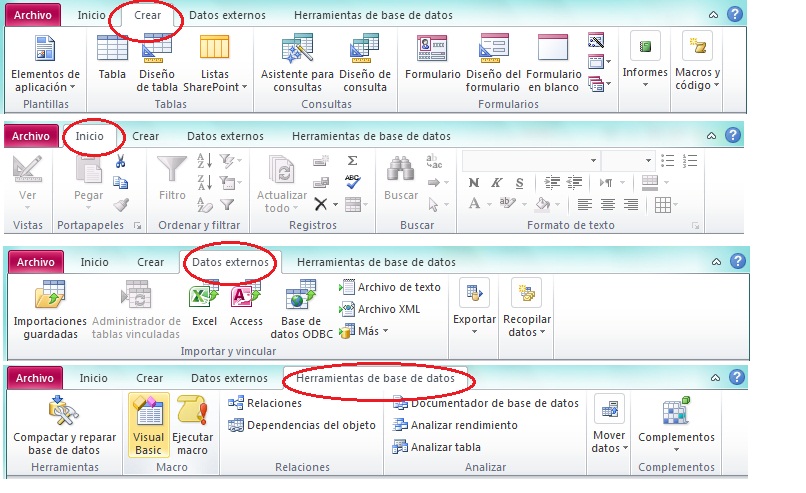Image resolution: width=806 pixels, height=493 pixels.
Task: Toggle filter with small funnel icon
Action: [227, 205]
